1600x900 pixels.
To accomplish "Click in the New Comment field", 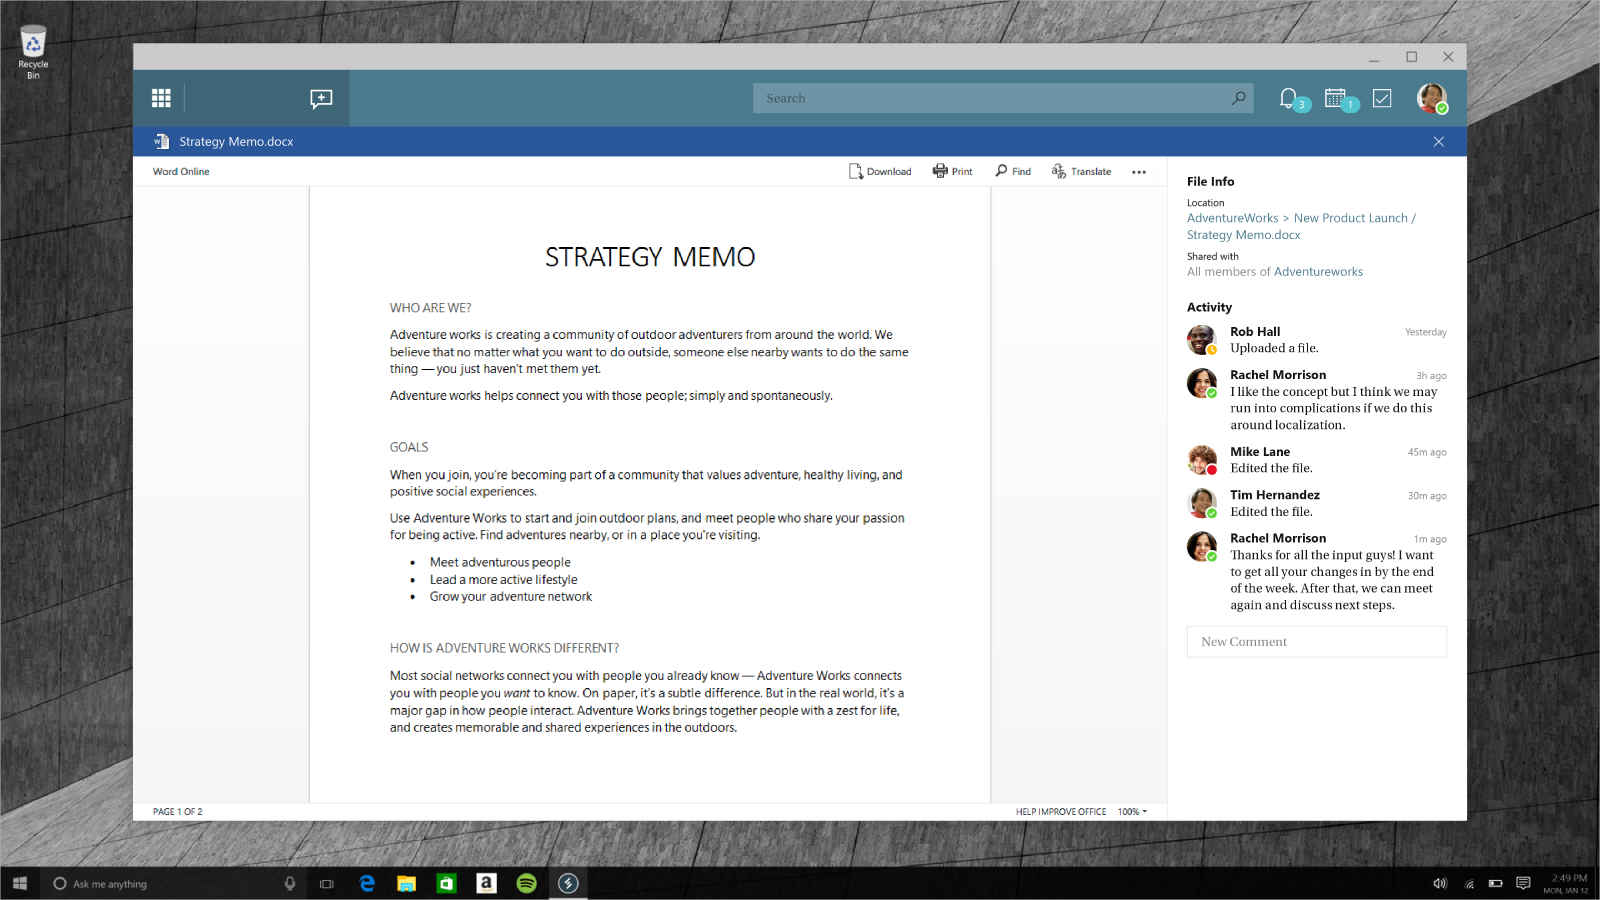I will click(x=1316, y=642).
